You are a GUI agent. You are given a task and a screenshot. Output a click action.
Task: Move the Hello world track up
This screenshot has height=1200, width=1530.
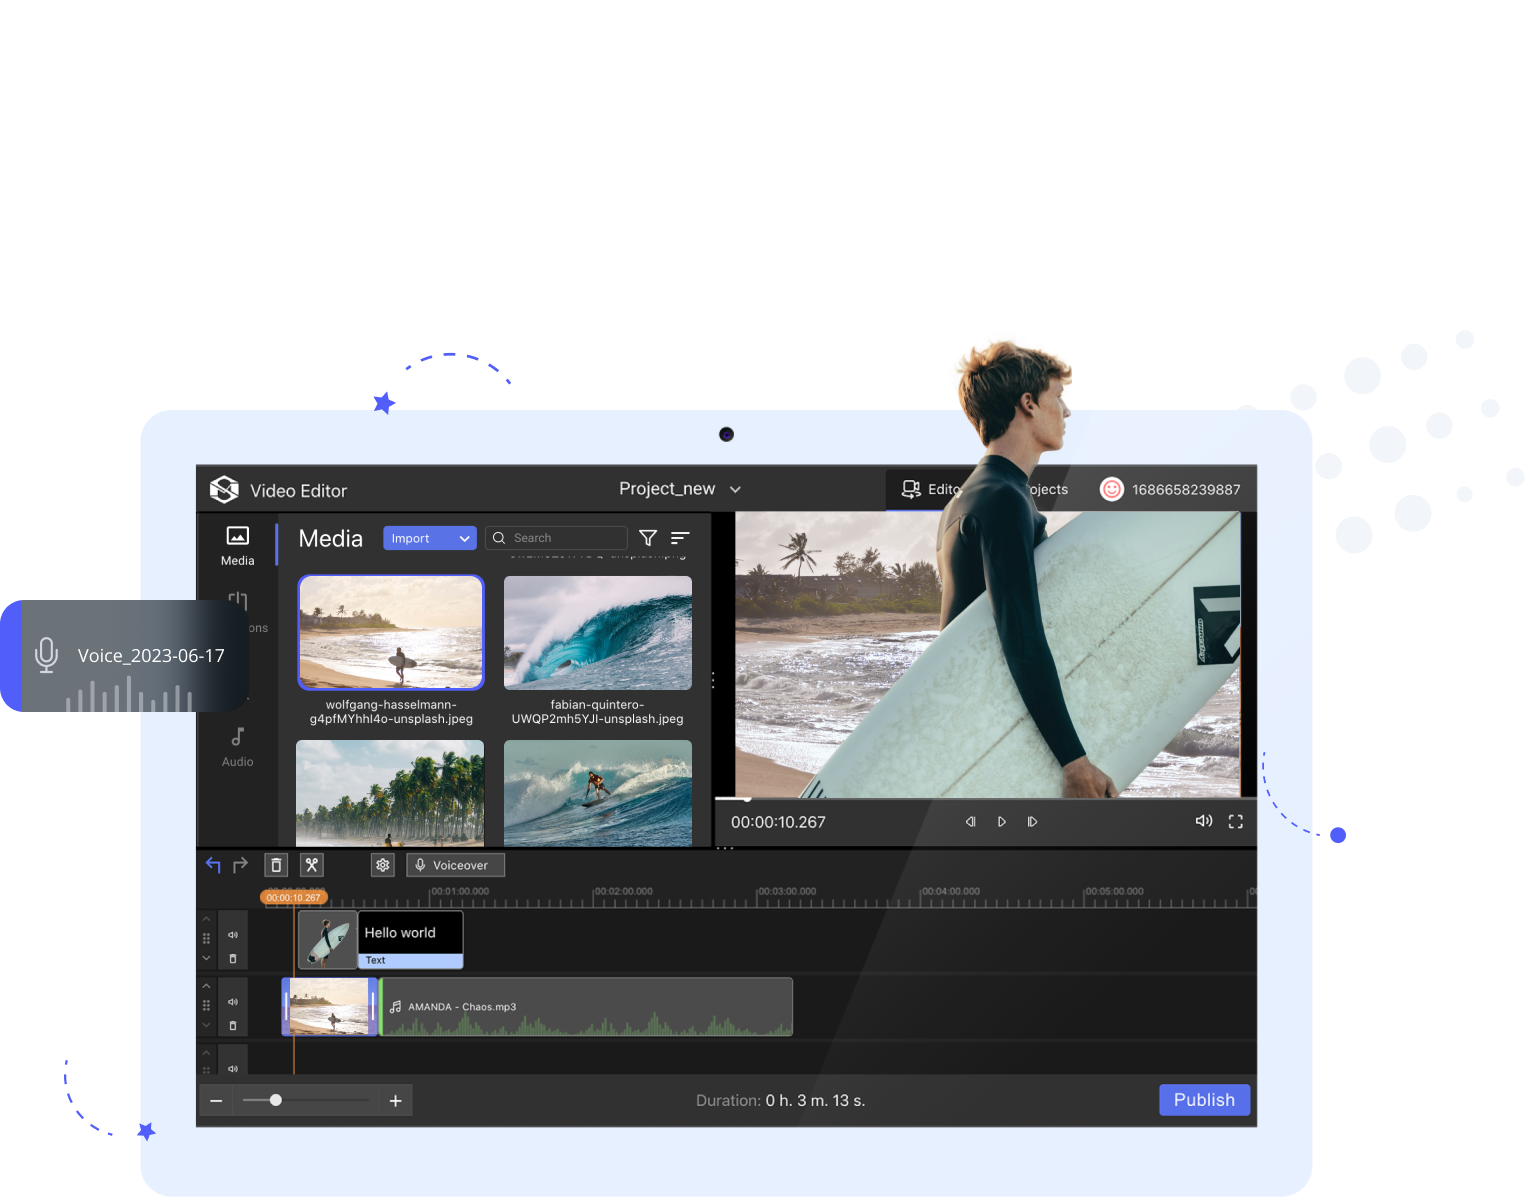coord(206,919)
